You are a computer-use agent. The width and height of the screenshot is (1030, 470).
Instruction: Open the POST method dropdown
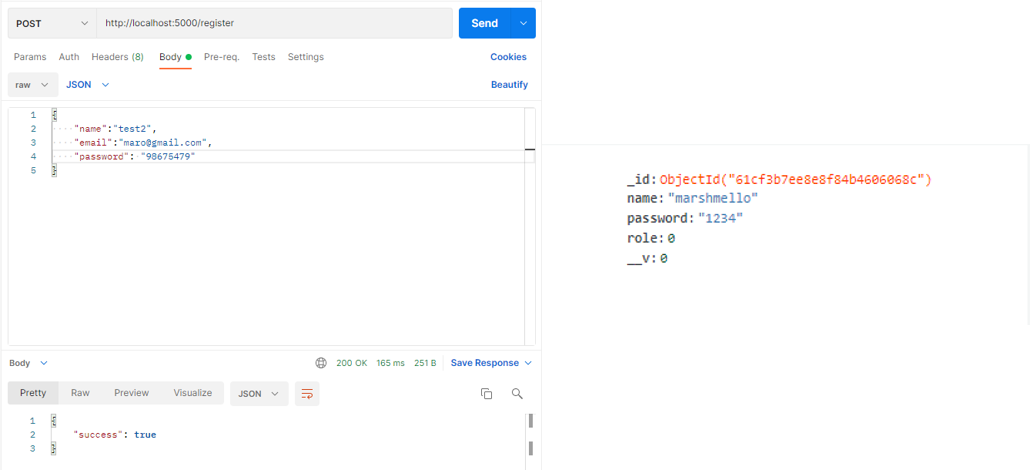pos(52,23)
